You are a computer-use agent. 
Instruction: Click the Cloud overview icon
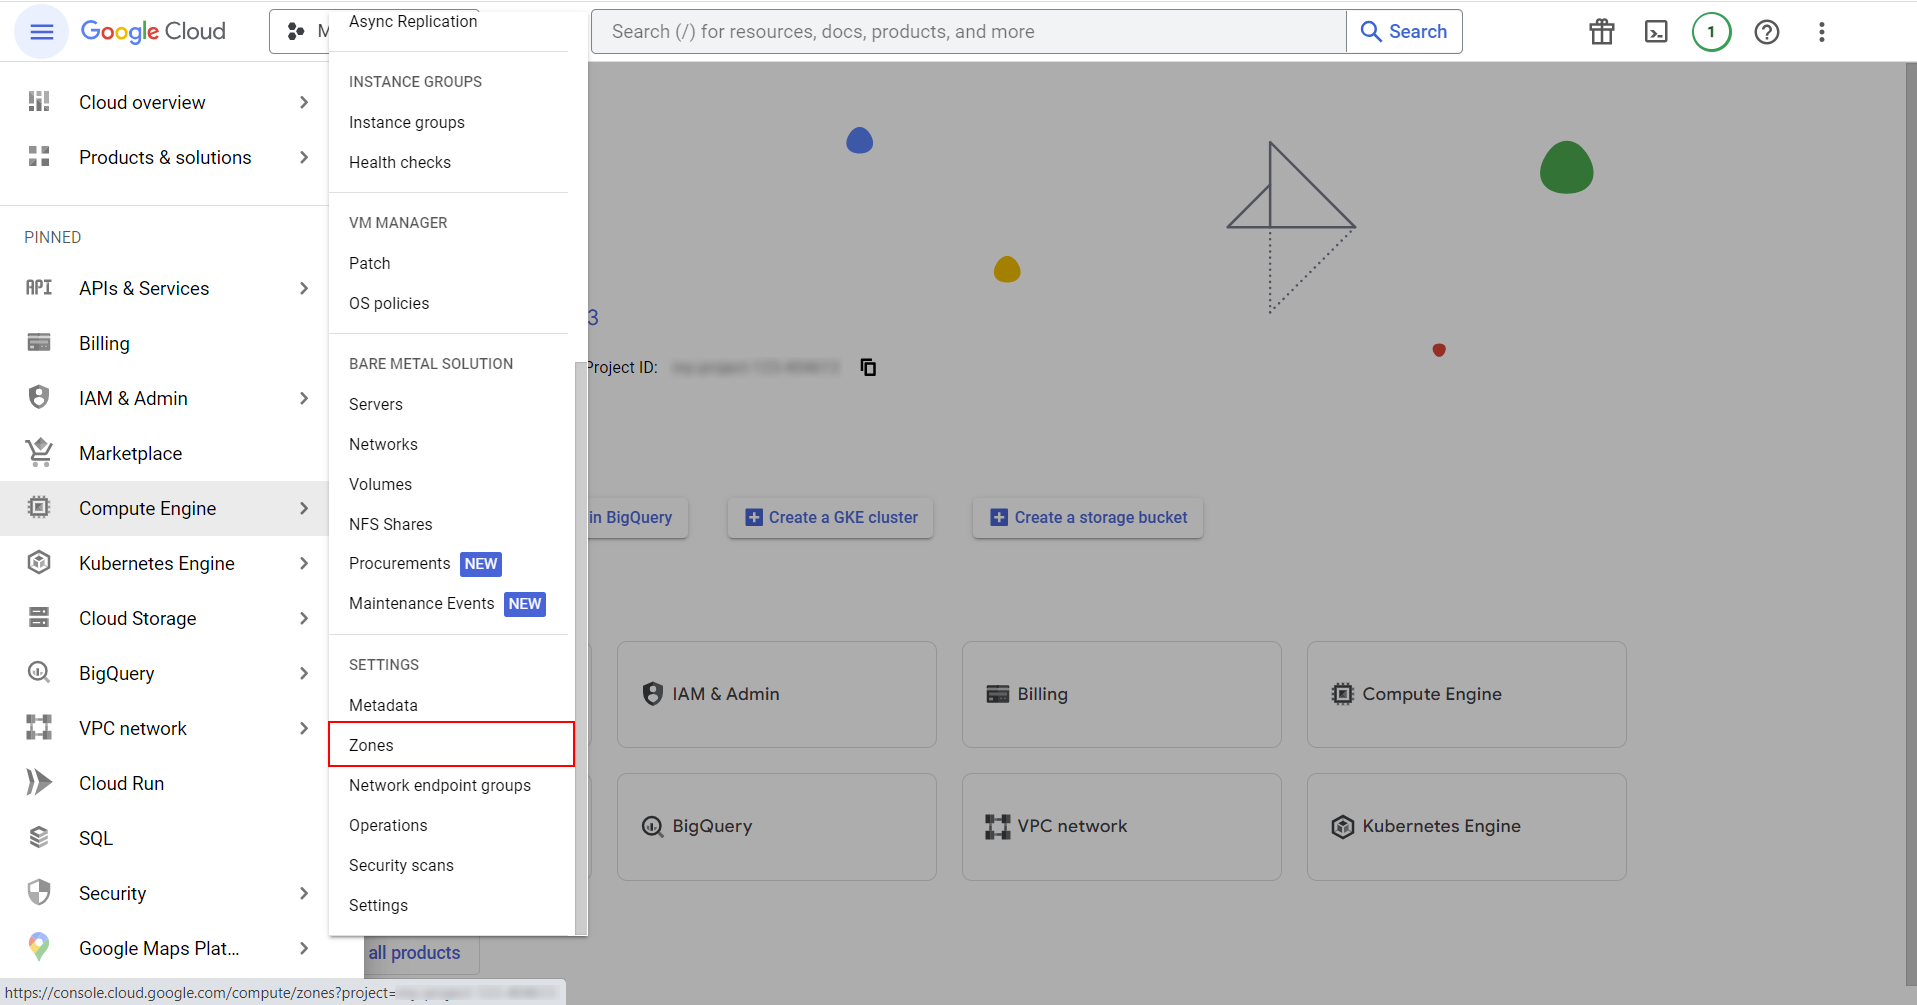[39, 102]
